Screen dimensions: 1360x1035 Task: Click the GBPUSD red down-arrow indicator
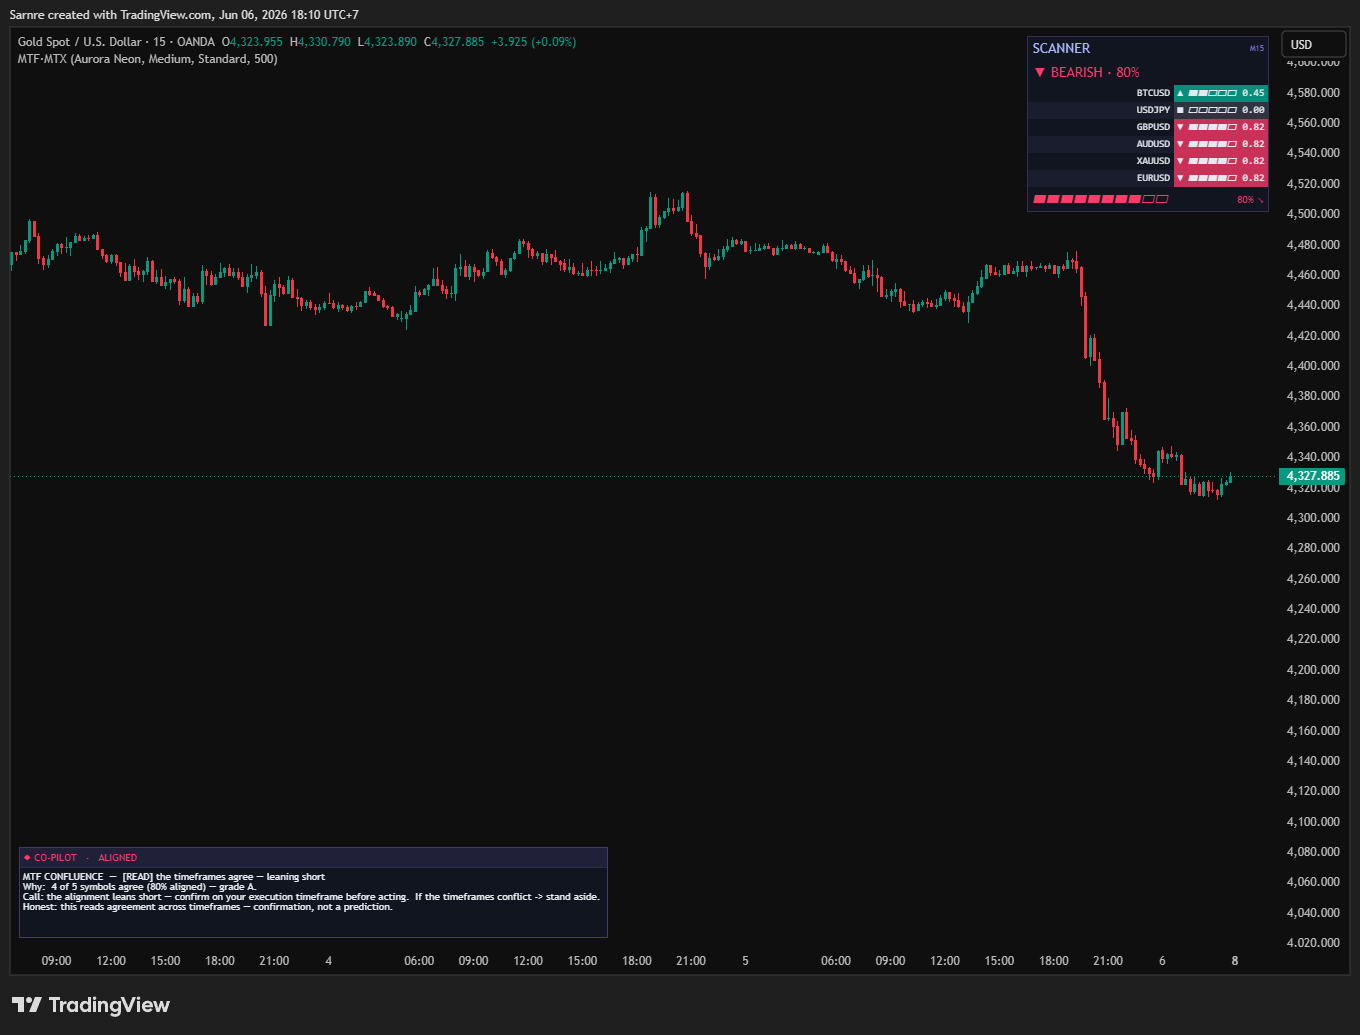(x=1180, y=127)
